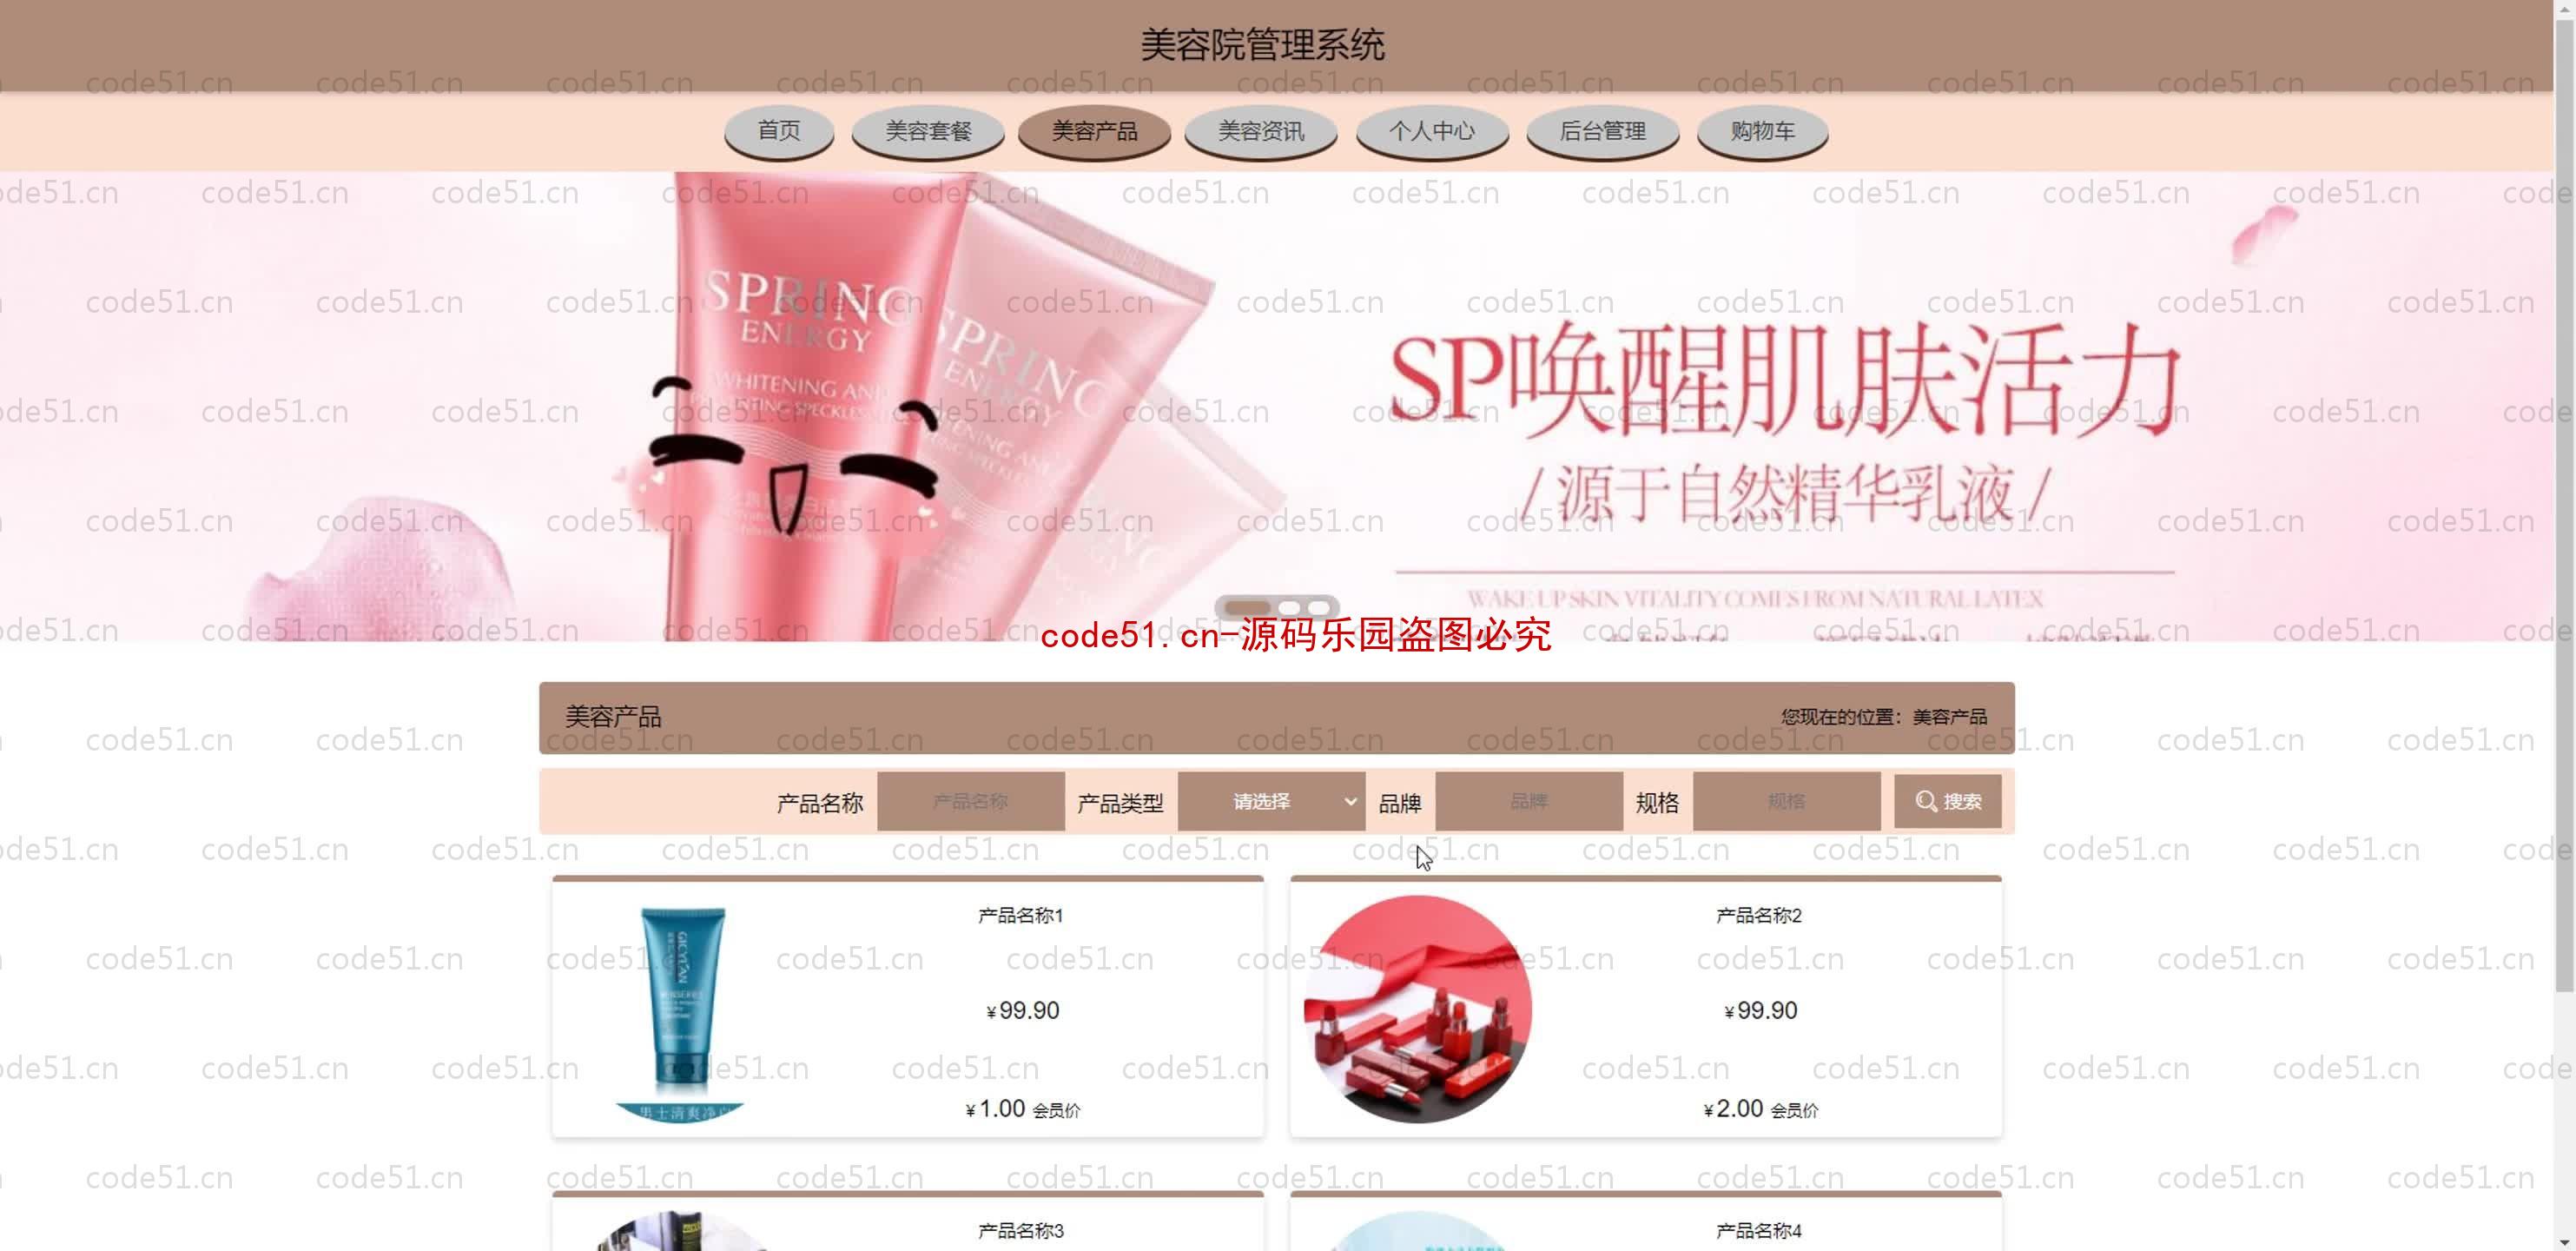The width and height of the screenshot is (2576, 1251).
Task: Click 美容资讯 (Beauty News) menu icon
Action: click(1260, 131)
